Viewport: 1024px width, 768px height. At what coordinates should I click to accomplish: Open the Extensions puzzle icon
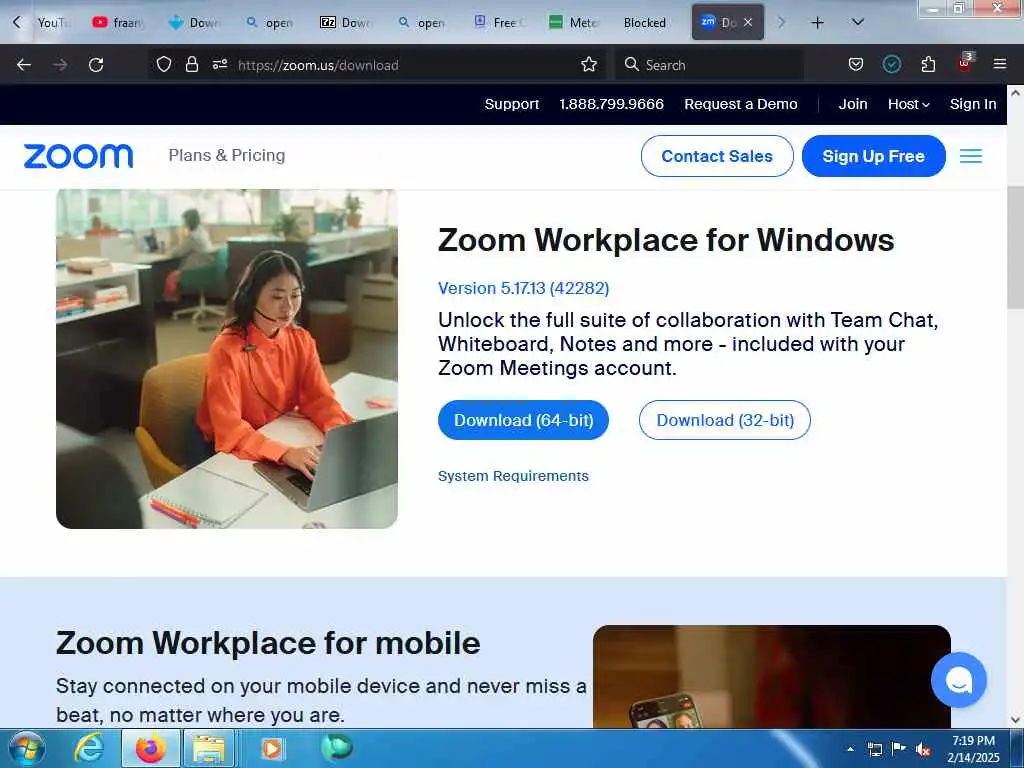coord(928,65)
